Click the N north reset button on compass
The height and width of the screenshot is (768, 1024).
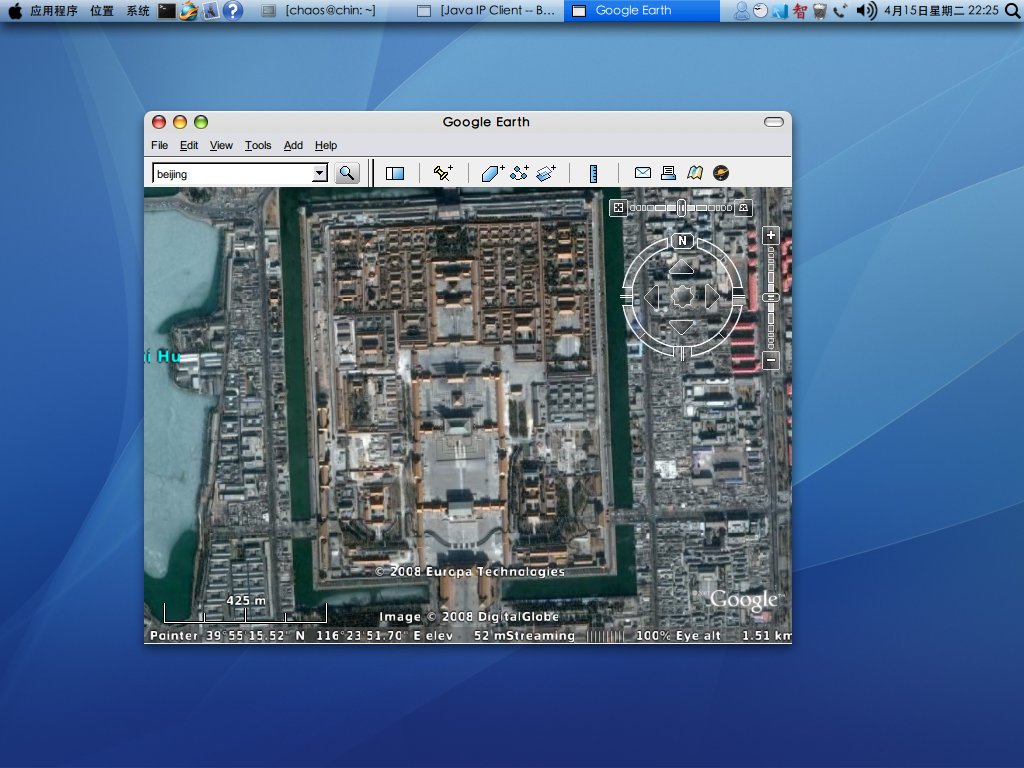[x=682, y=241]
